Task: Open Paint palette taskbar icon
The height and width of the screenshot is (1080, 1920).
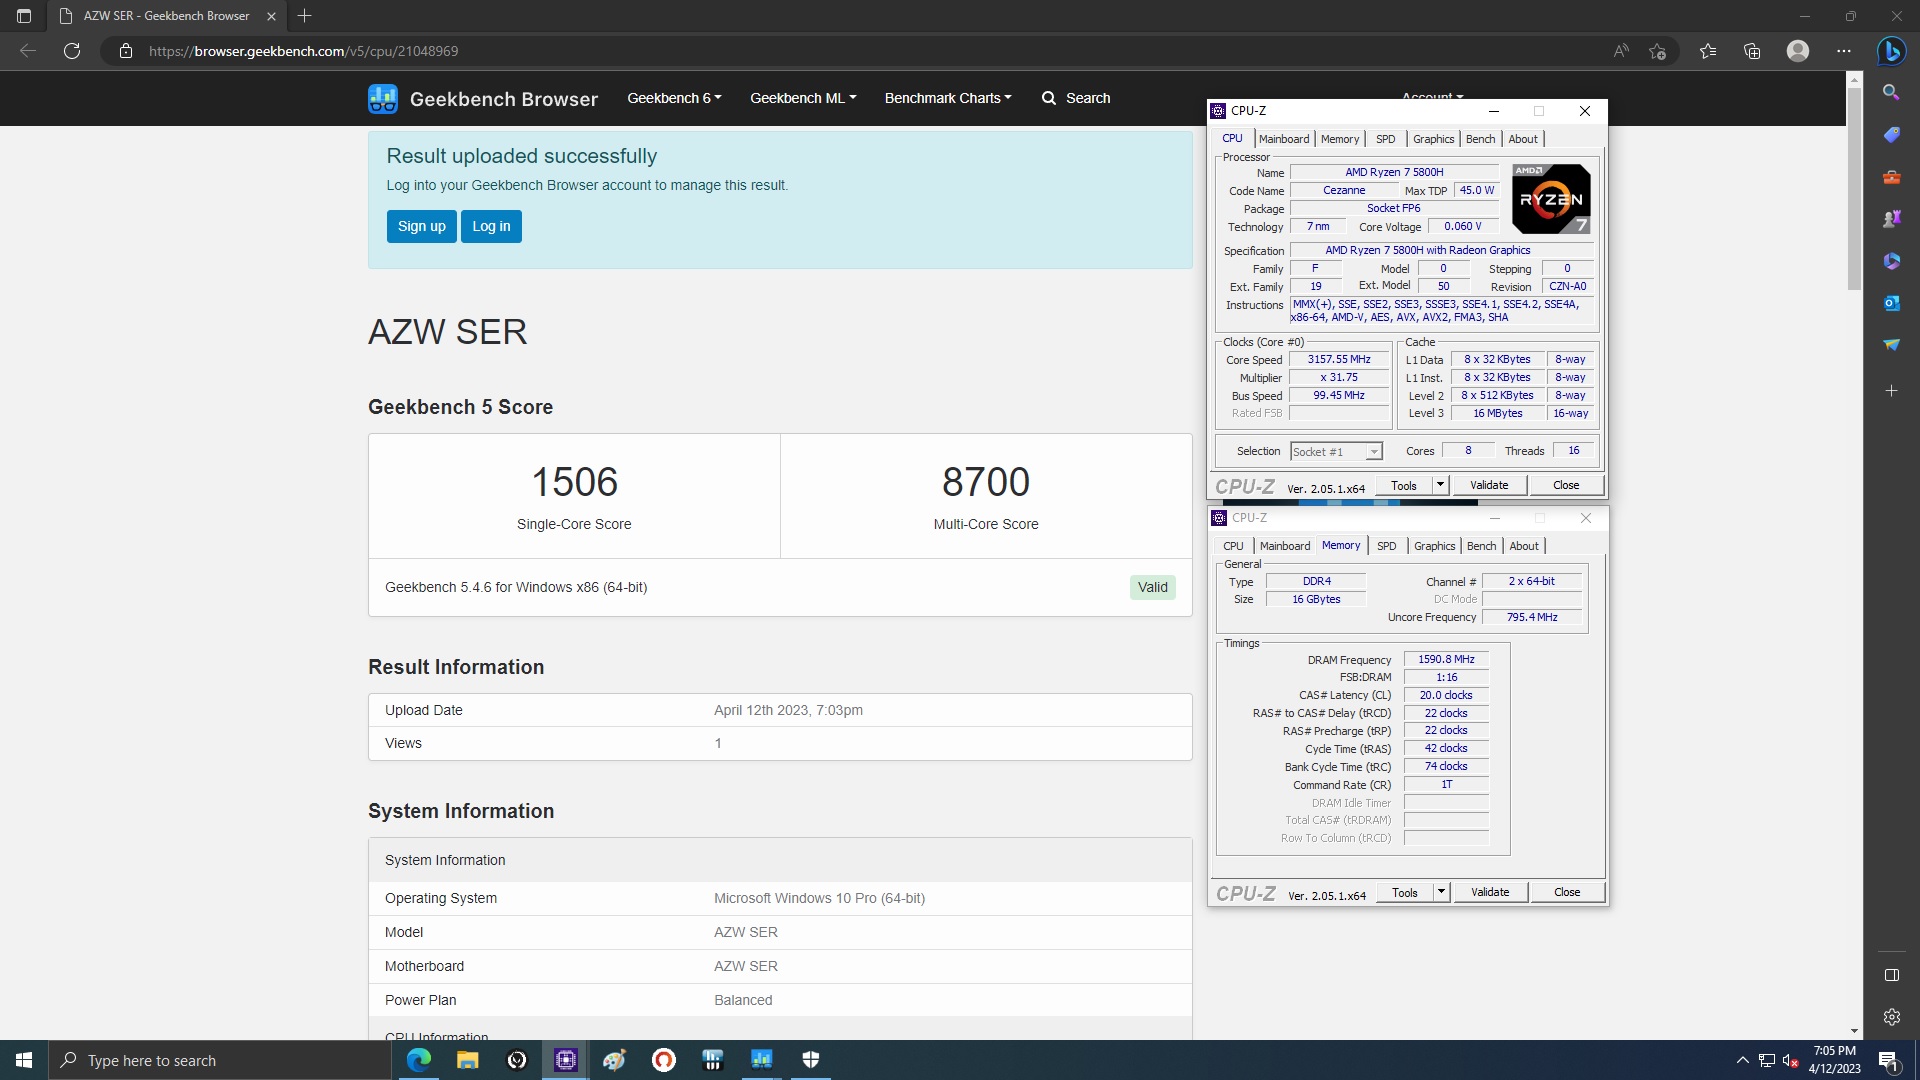Action: point(614,1060)
